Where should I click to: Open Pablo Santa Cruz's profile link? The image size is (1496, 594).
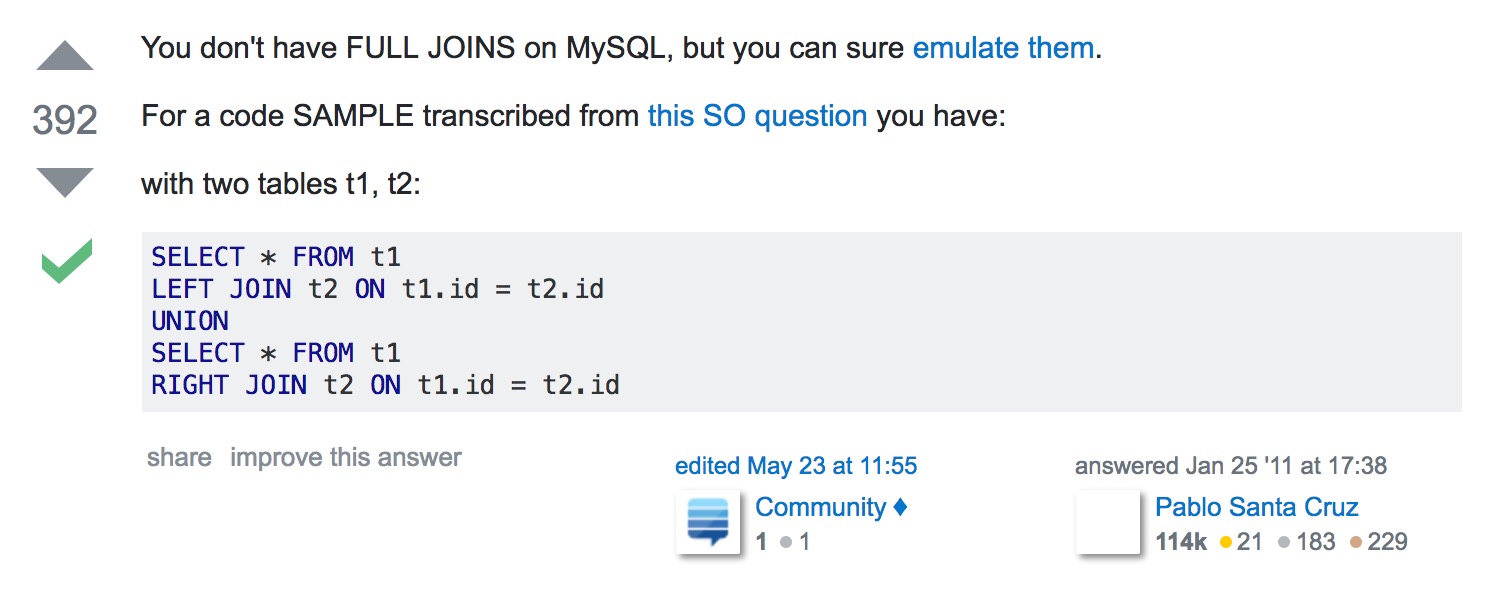click(x=1257, y=507)
